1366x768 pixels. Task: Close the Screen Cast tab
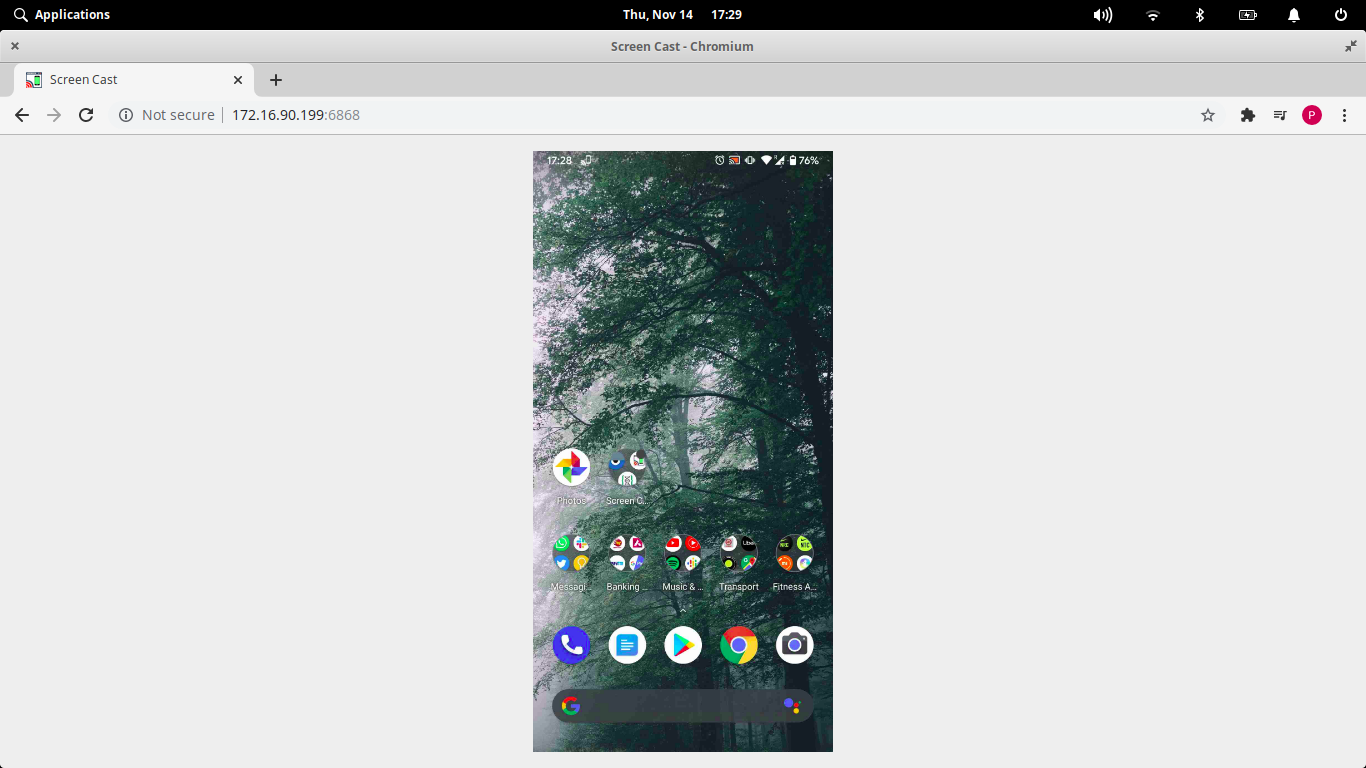point(238,80)
